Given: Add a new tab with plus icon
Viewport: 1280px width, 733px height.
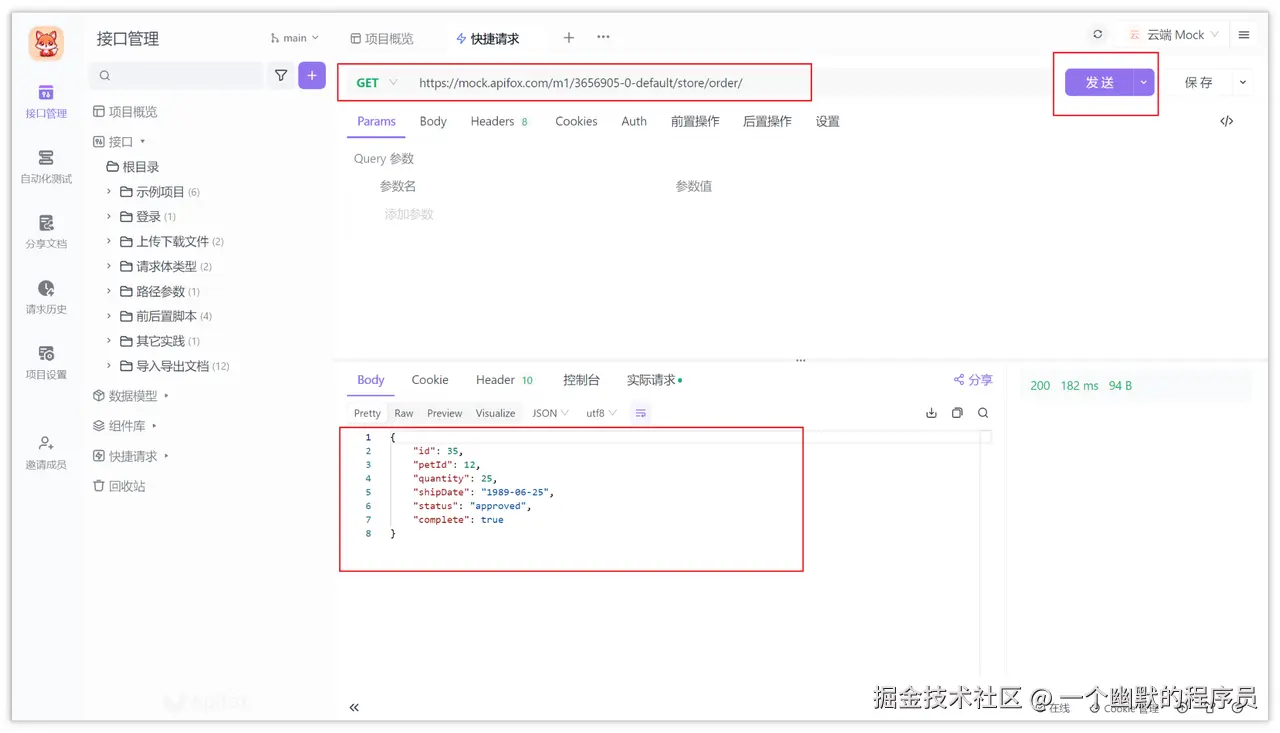Looking at the screenshot, I should point(569,38).
